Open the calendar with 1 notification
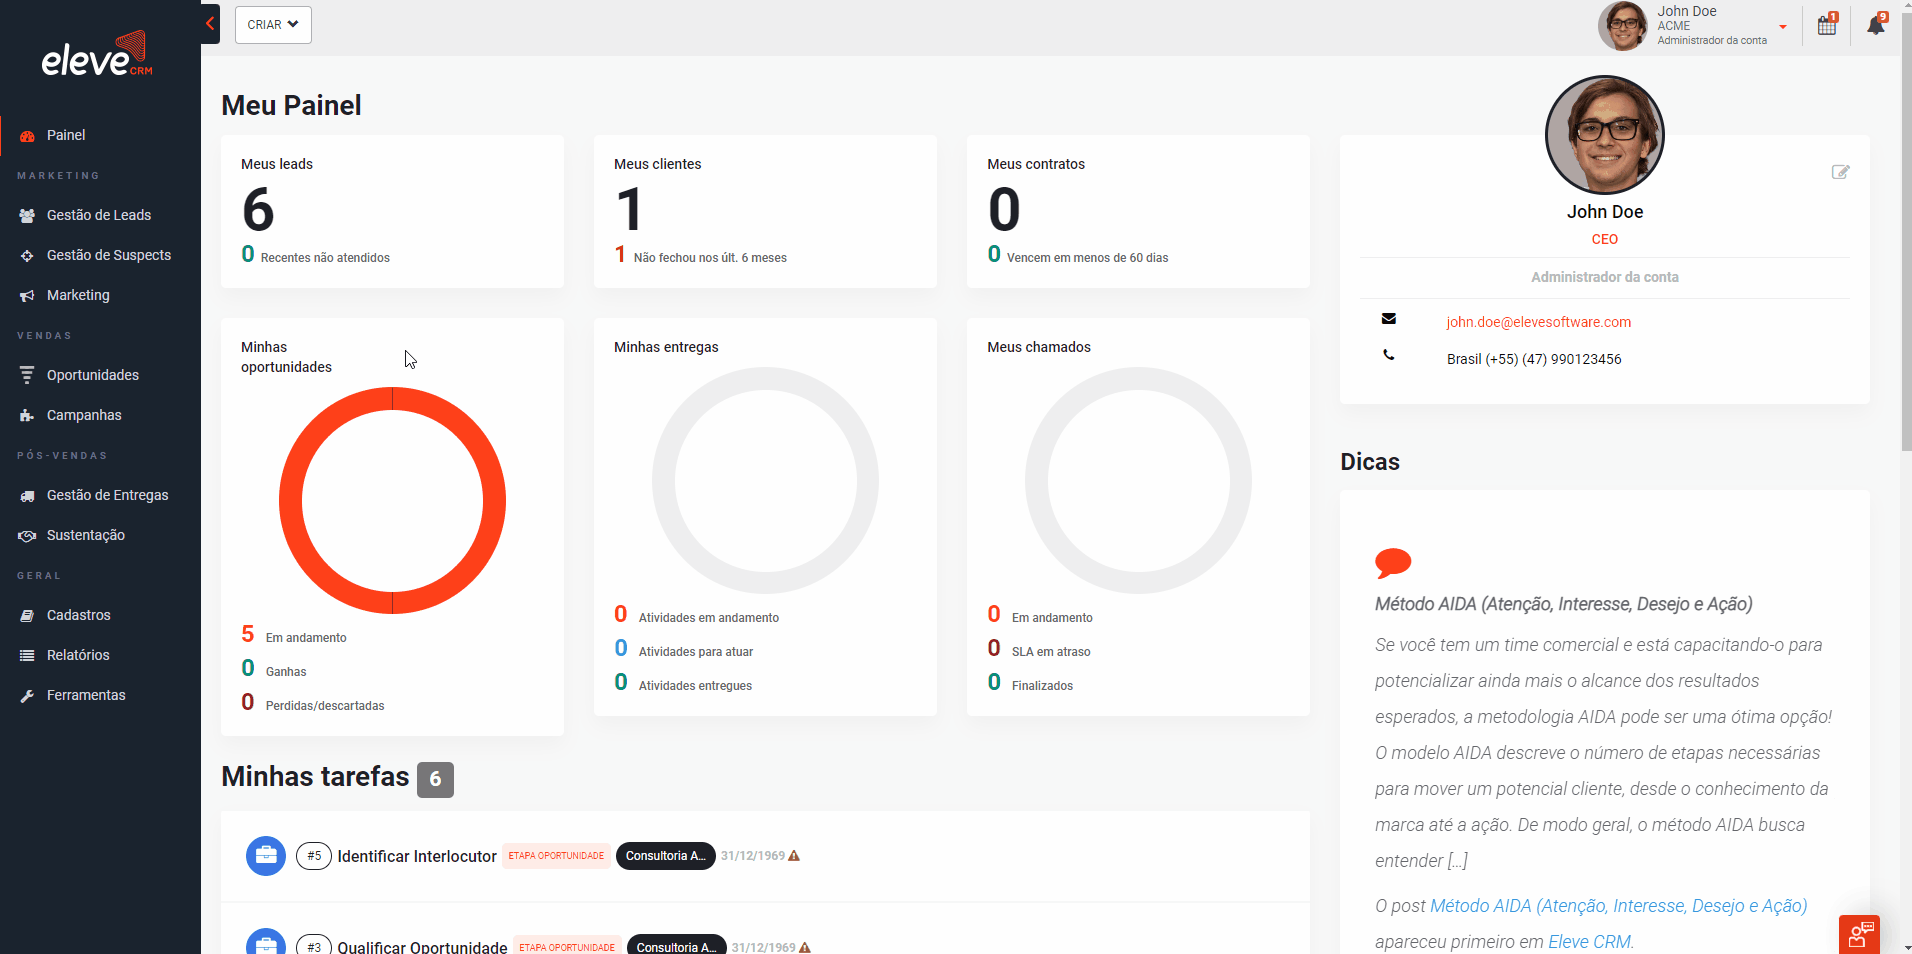 pyautogui.click(x=1826, y=25)
